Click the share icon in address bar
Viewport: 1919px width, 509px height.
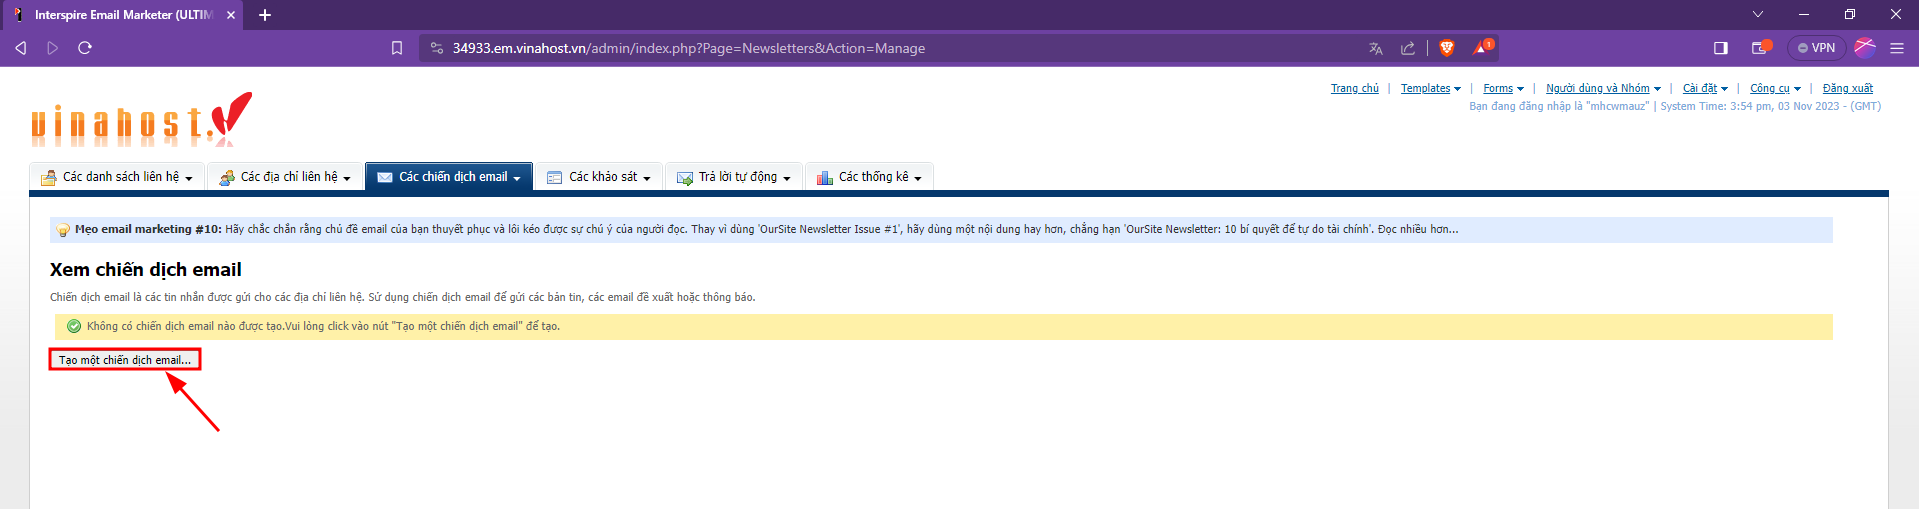pyautogui.click(x=1408, y=48)
